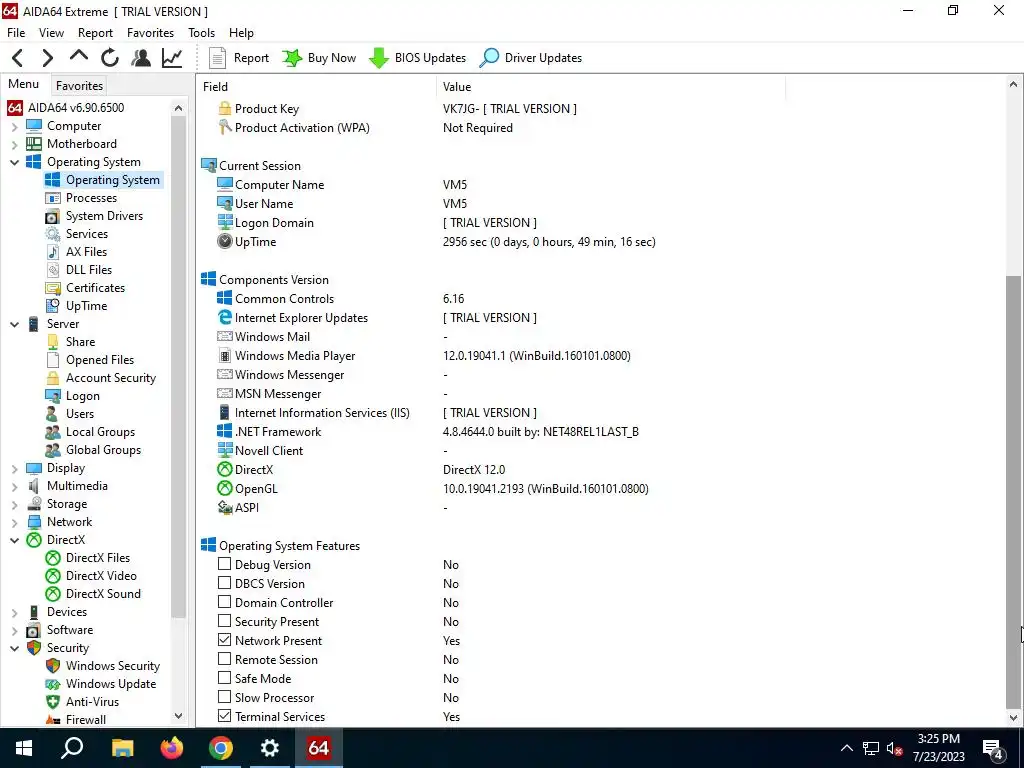Open Windows Settings from the taskbar
The width and height of the screenshot is (1024, 768).
(270, 748)
